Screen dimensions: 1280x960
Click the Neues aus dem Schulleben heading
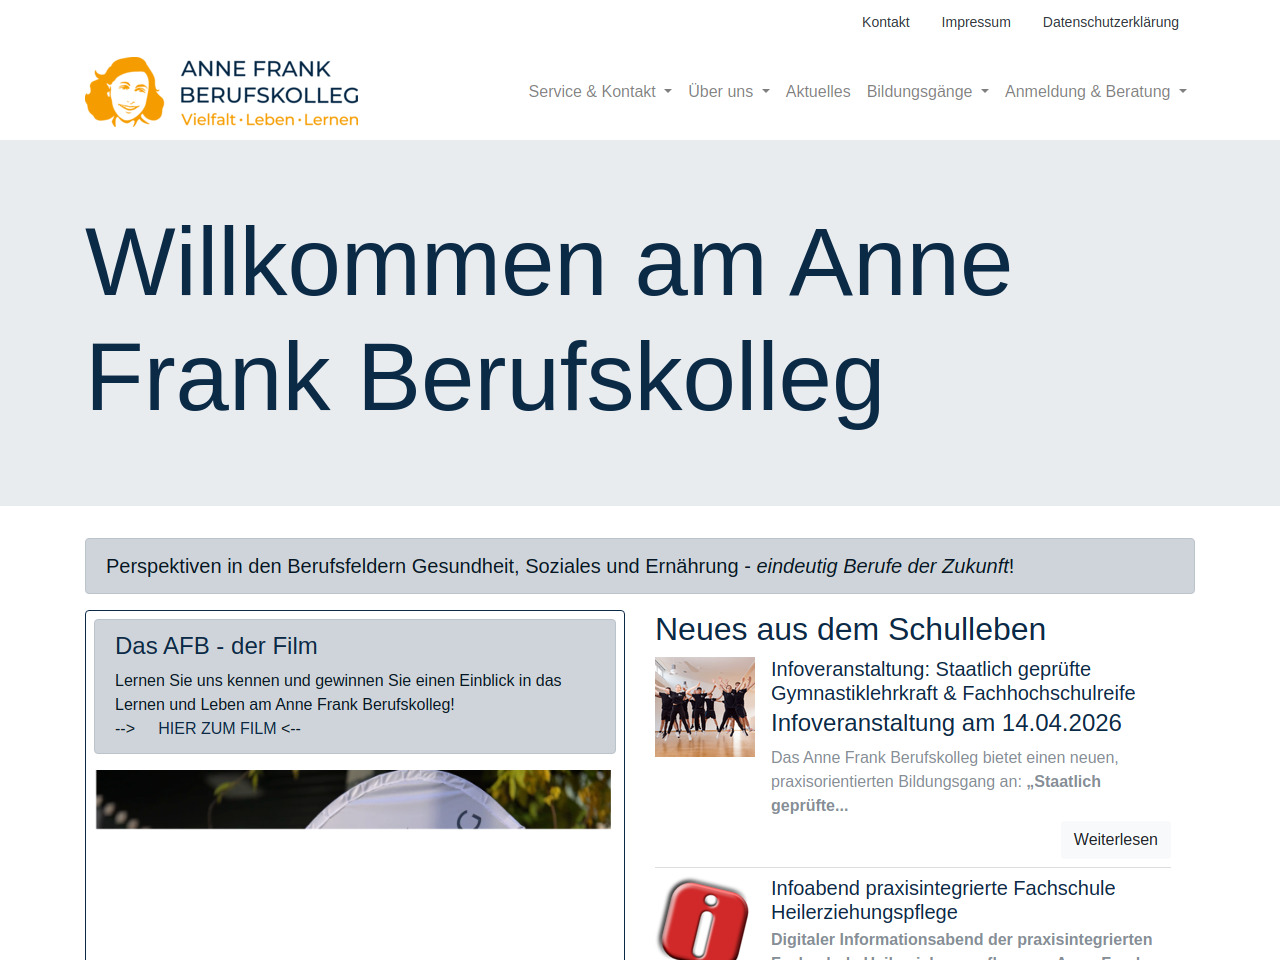(x=850, y=629)
